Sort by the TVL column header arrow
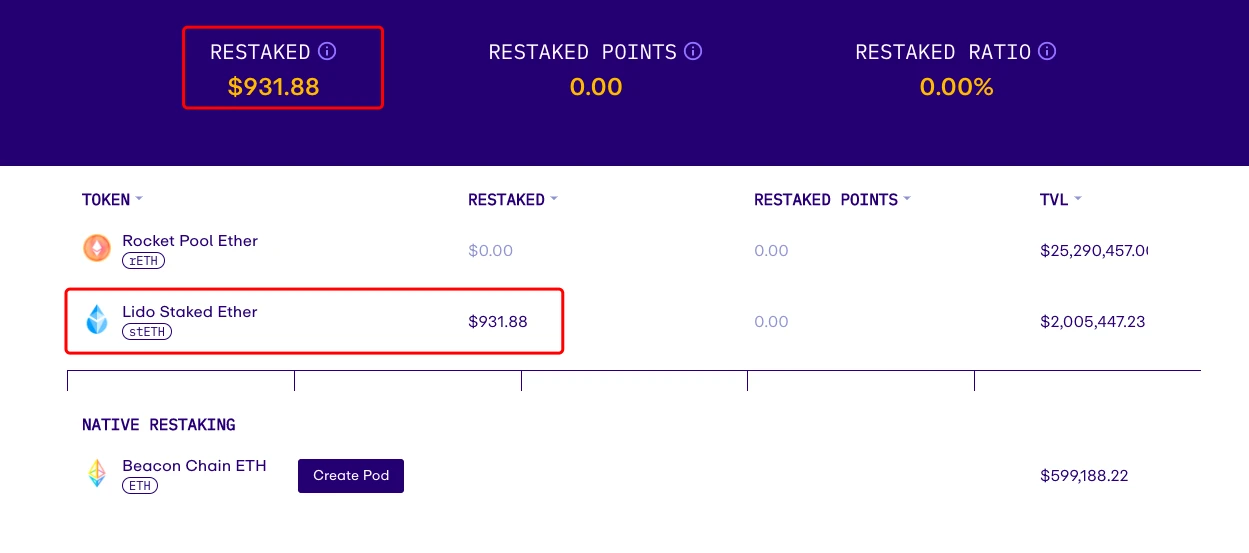Screen dimensions: 1249x553 click(x=1078, y=199)
